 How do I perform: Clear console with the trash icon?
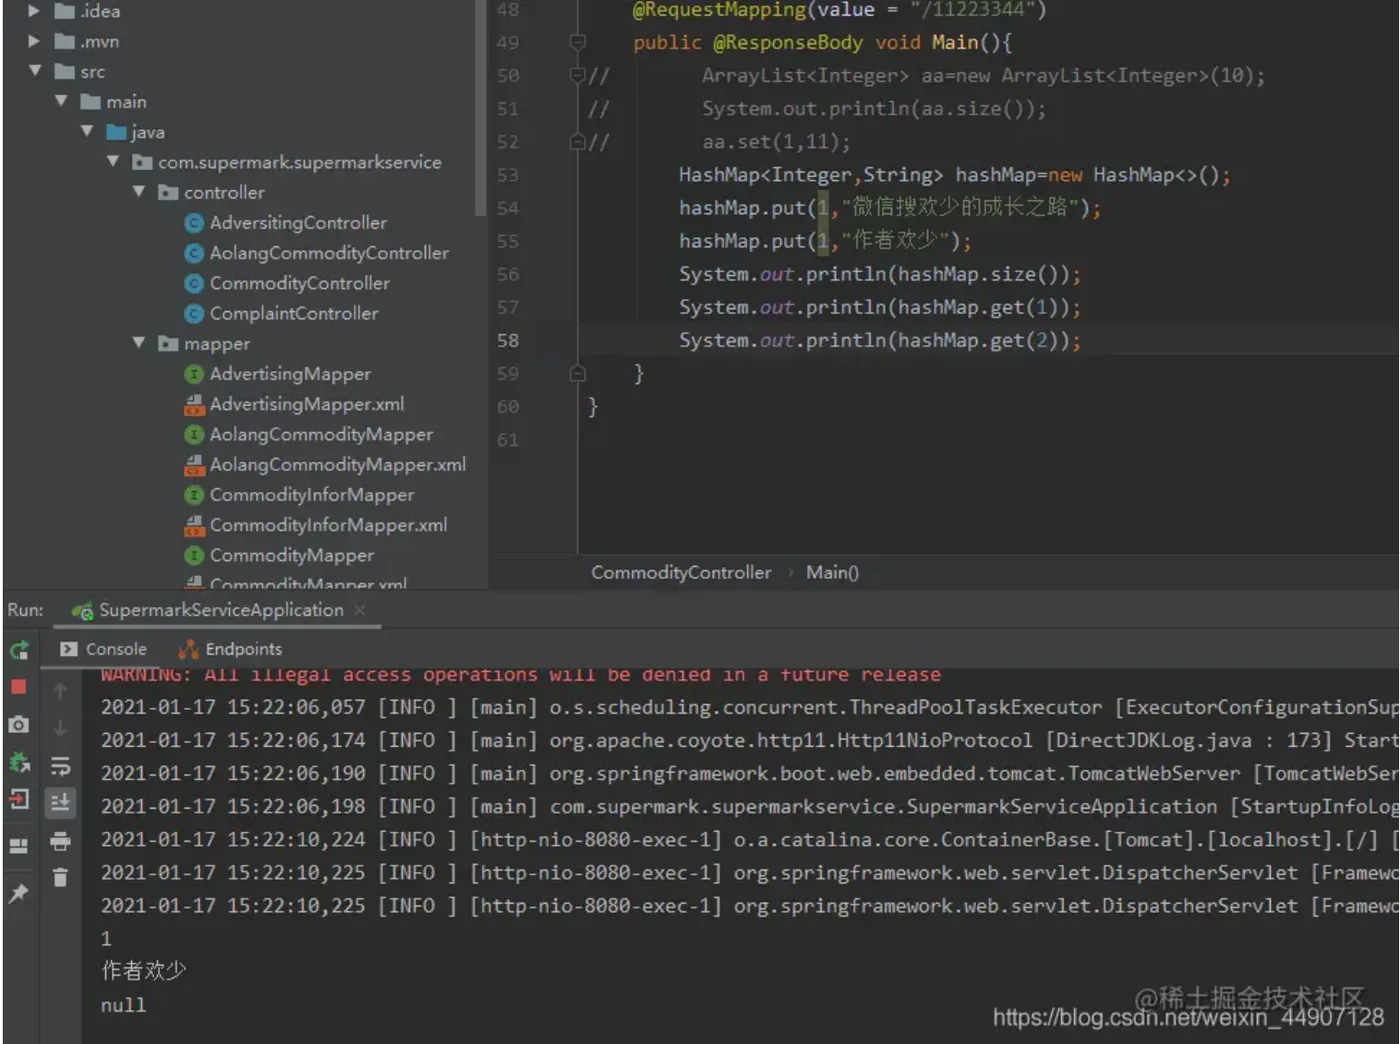point(60,877)
